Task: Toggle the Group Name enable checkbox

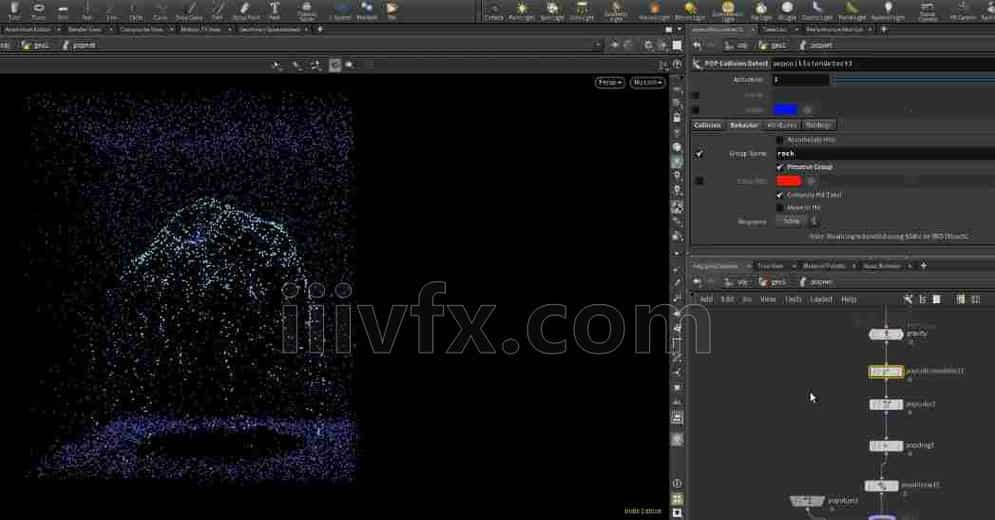Action: pyautogui.click(x=699, y=154)
